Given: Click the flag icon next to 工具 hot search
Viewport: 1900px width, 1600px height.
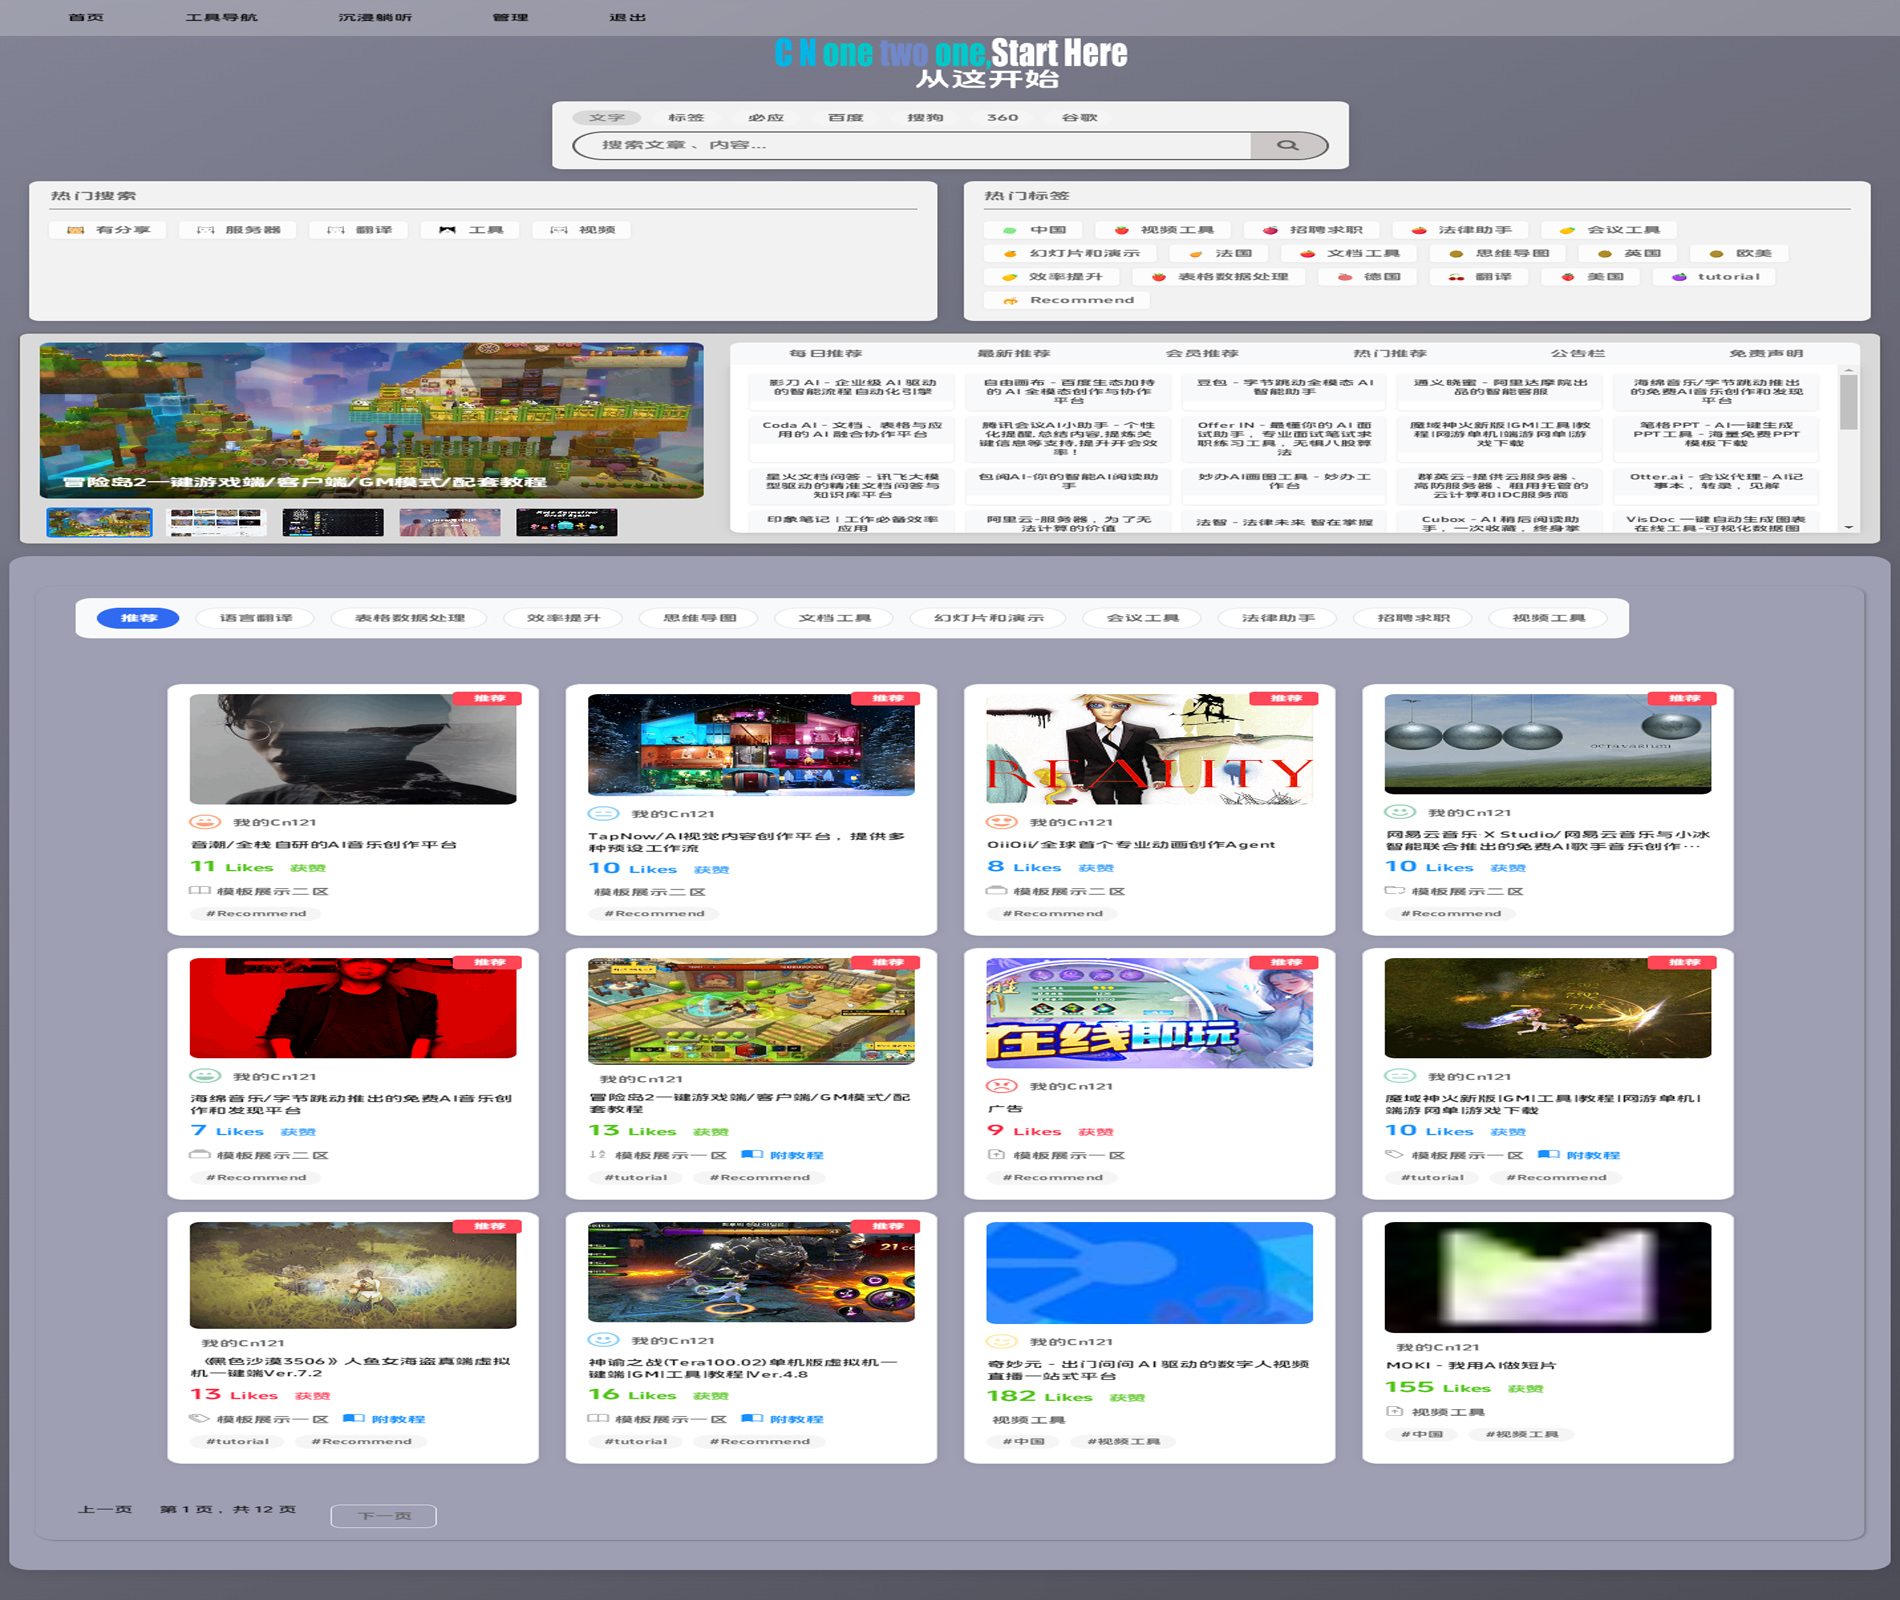Looking at the screenshot, I should pos(447,230).
